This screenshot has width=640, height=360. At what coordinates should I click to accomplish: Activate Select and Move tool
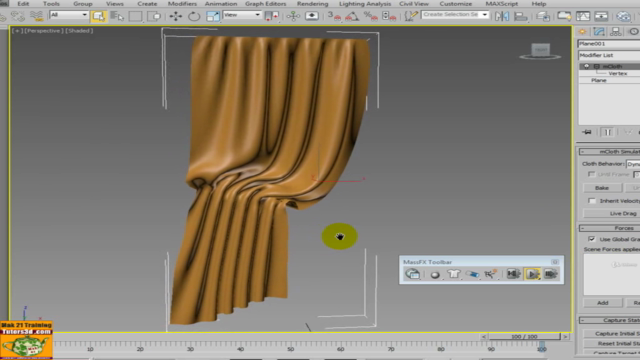176,16
